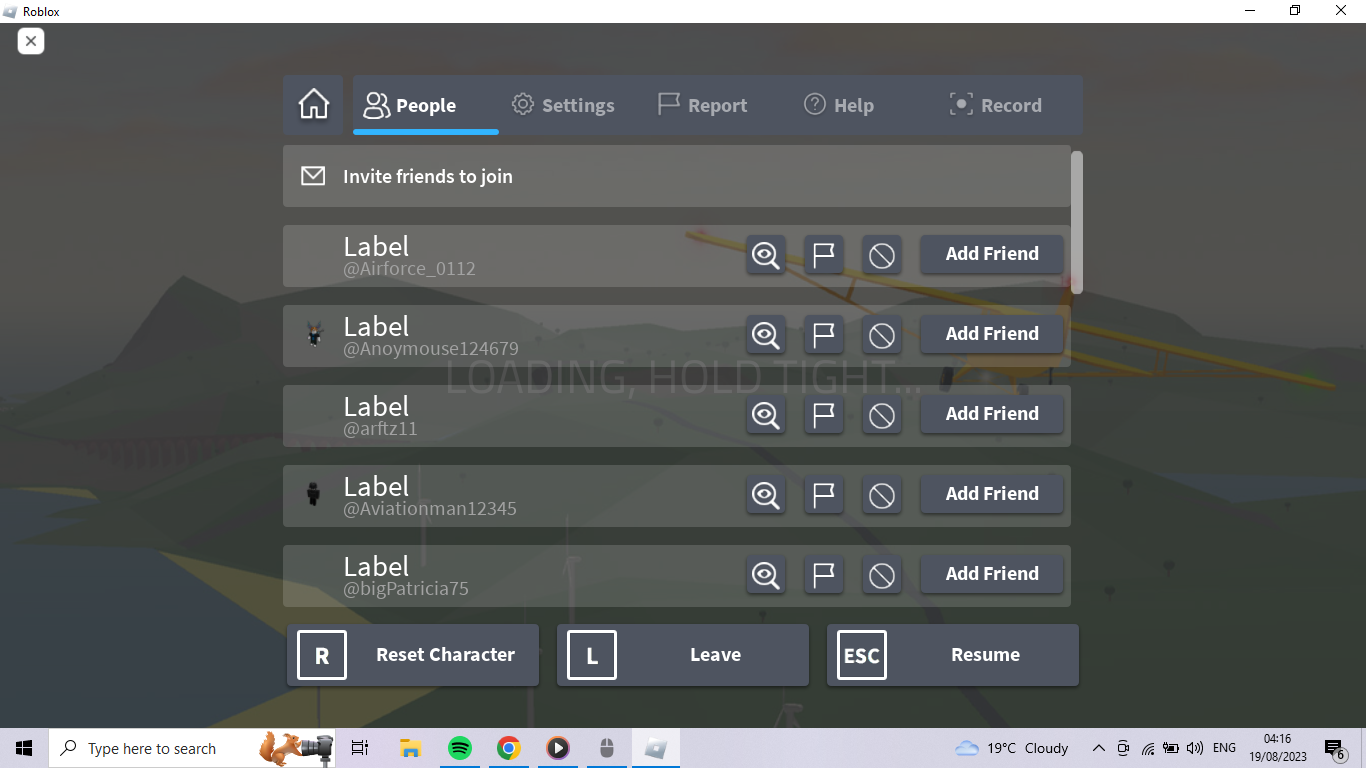This screenshot has width=1366, height=768.
Task: Select the @arftz11 username text
Action: click(x=380, y=429)
